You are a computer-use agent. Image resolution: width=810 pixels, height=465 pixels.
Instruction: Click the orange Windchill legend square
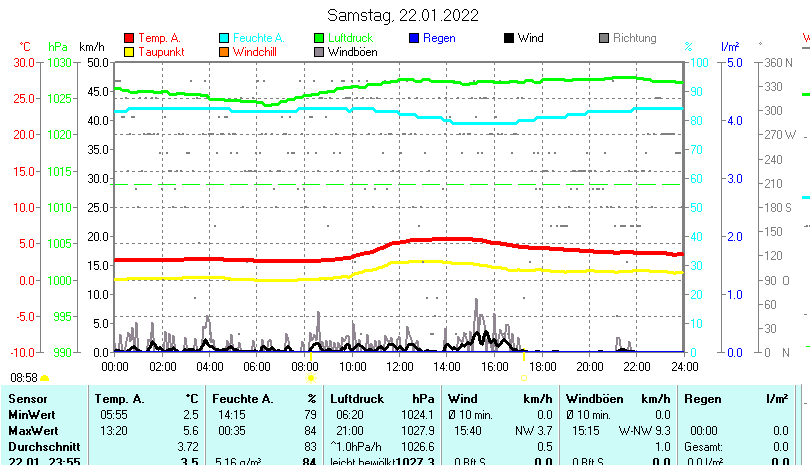pyautogui.click(x=224, y=51)
